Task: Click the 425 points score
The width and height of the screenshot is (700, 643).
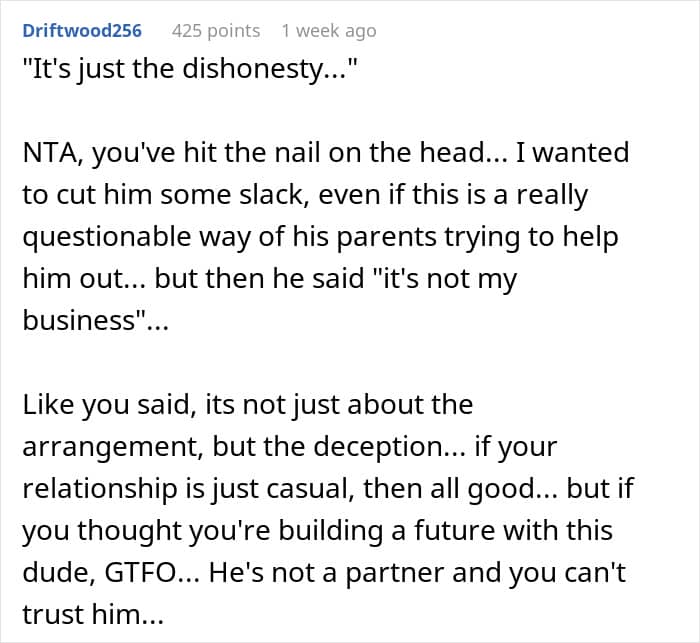Action: click(216, 31)
